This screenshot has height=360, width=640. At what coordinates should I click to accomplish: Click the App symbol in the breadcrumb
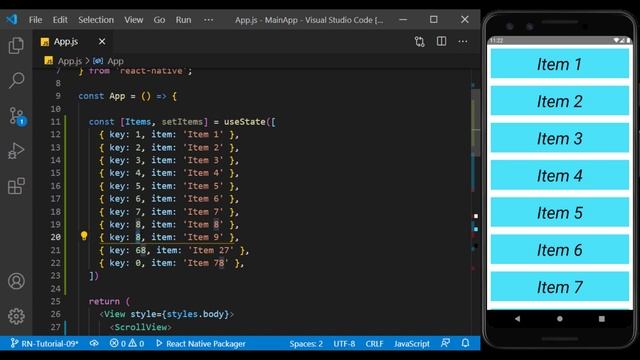click(116, 61)
